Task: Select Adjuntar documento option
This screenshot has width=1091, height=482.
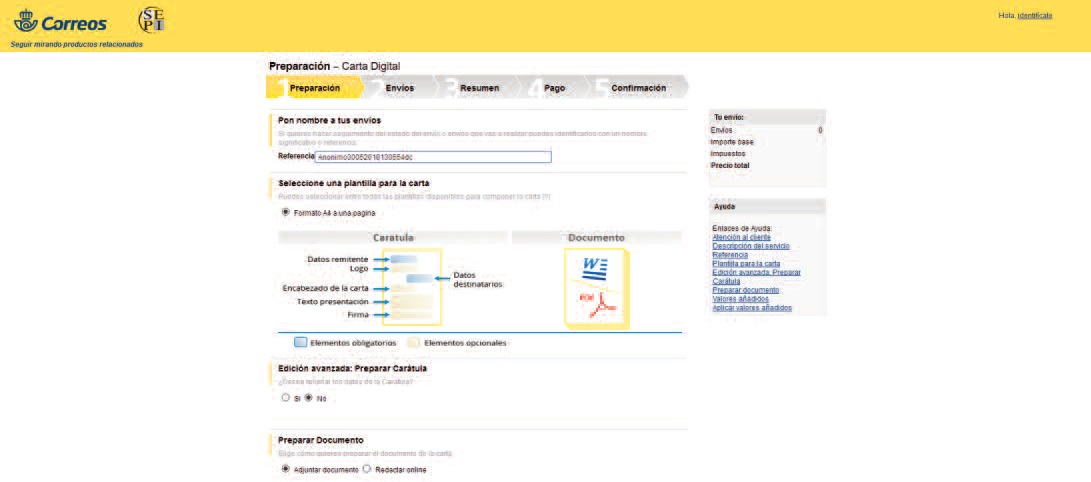Action: [x=286, y=468]
